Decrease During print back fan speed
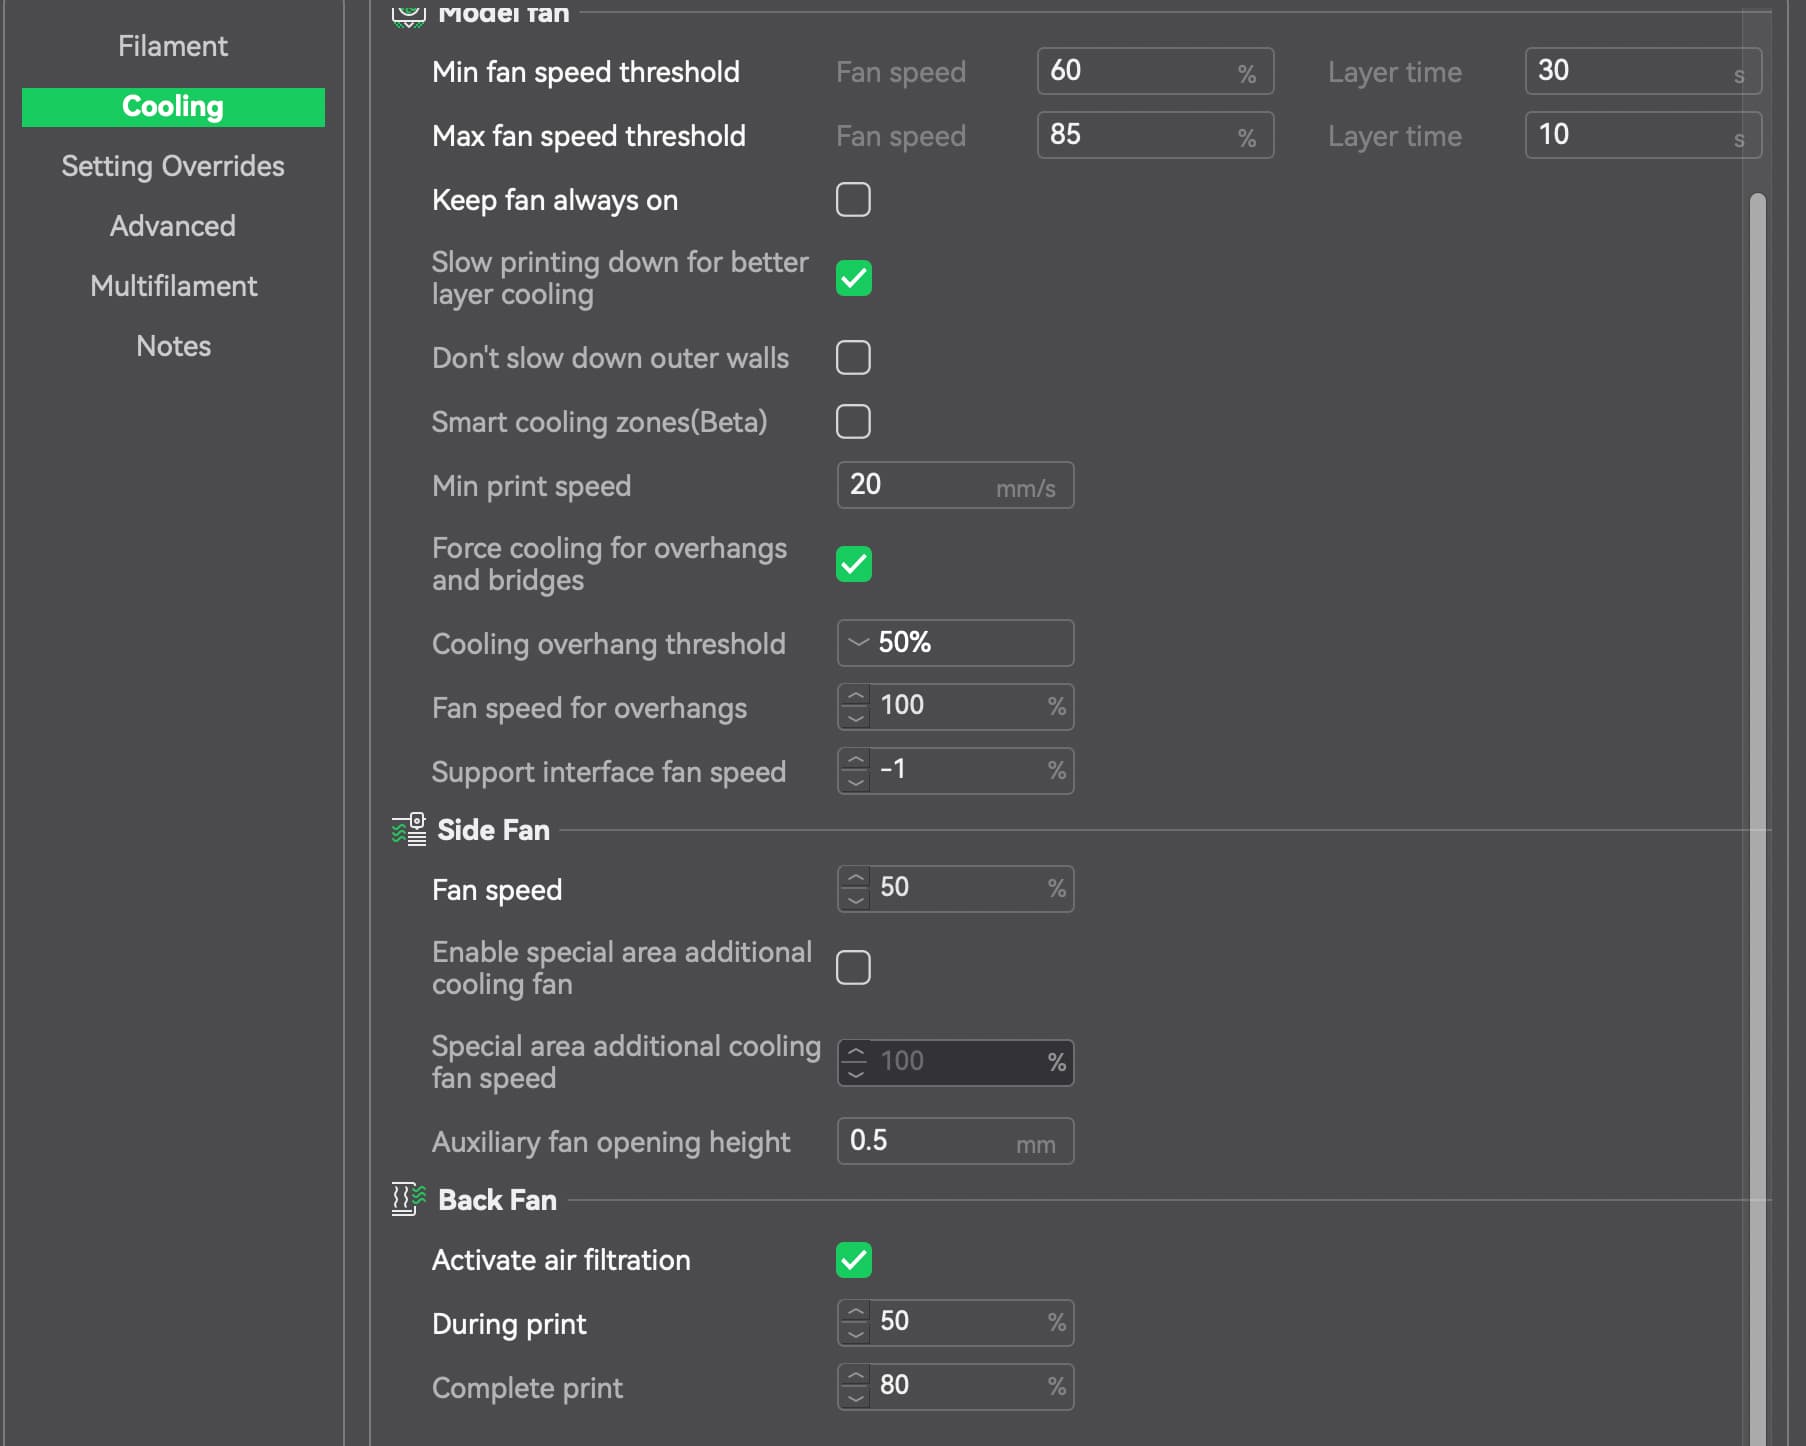 pos(855,1334)
